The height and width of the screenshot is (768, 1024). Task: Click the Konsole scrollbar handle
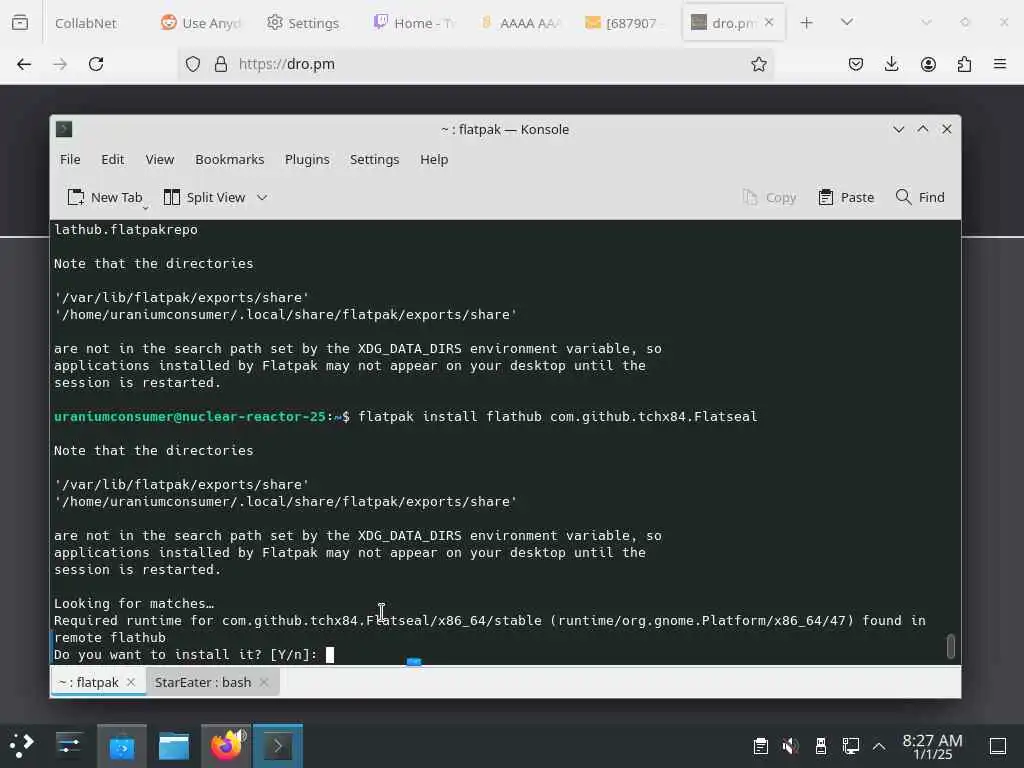tap(951, 647)
